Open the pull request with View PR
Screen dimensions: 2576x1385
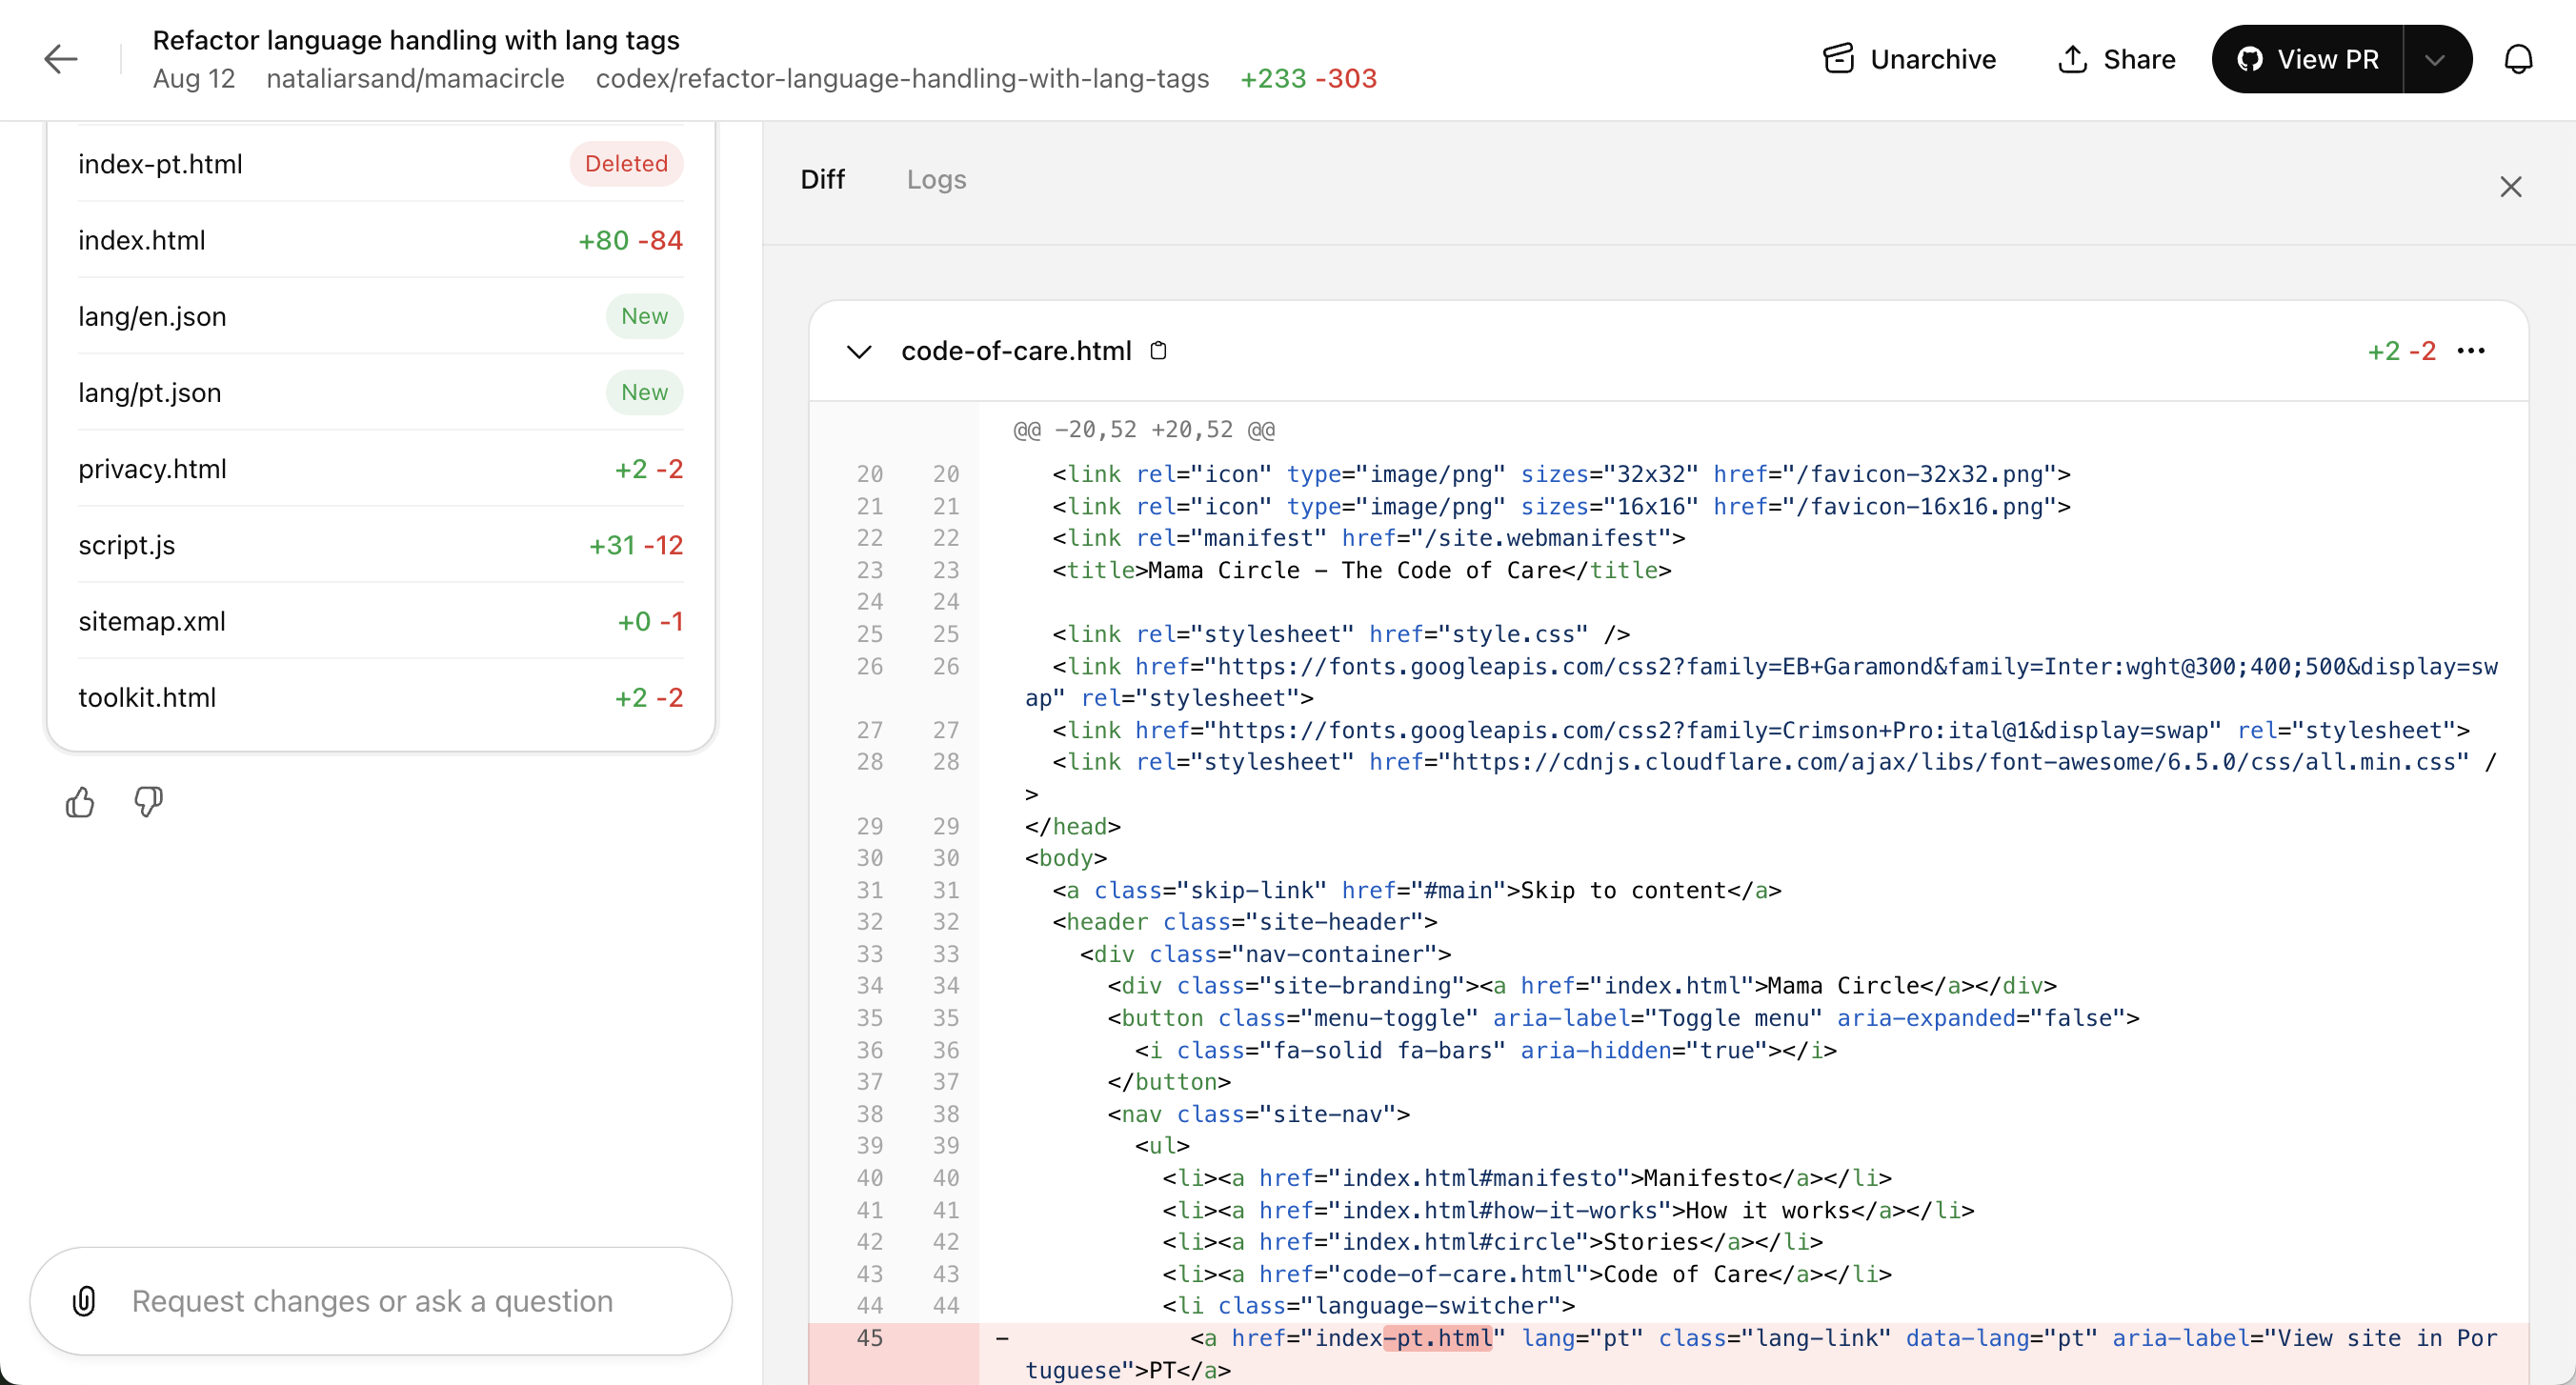pyautogui.click(x=2320, y=59)
